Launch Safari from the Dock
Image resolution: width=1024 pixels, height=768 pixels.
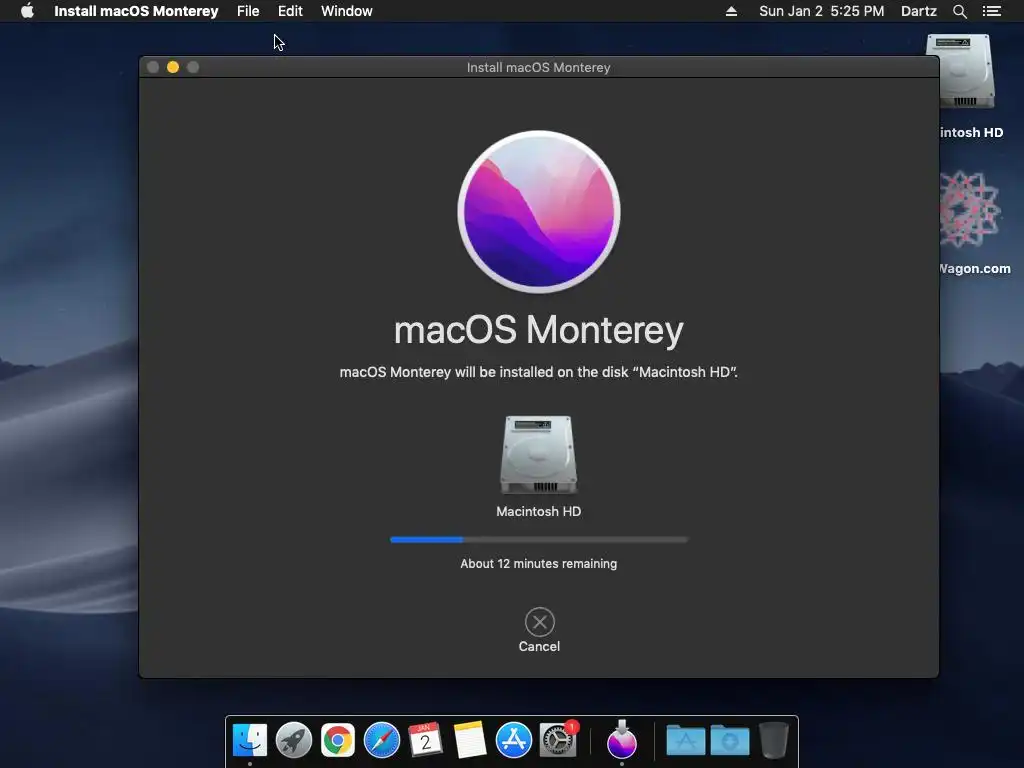pos(381,741)
